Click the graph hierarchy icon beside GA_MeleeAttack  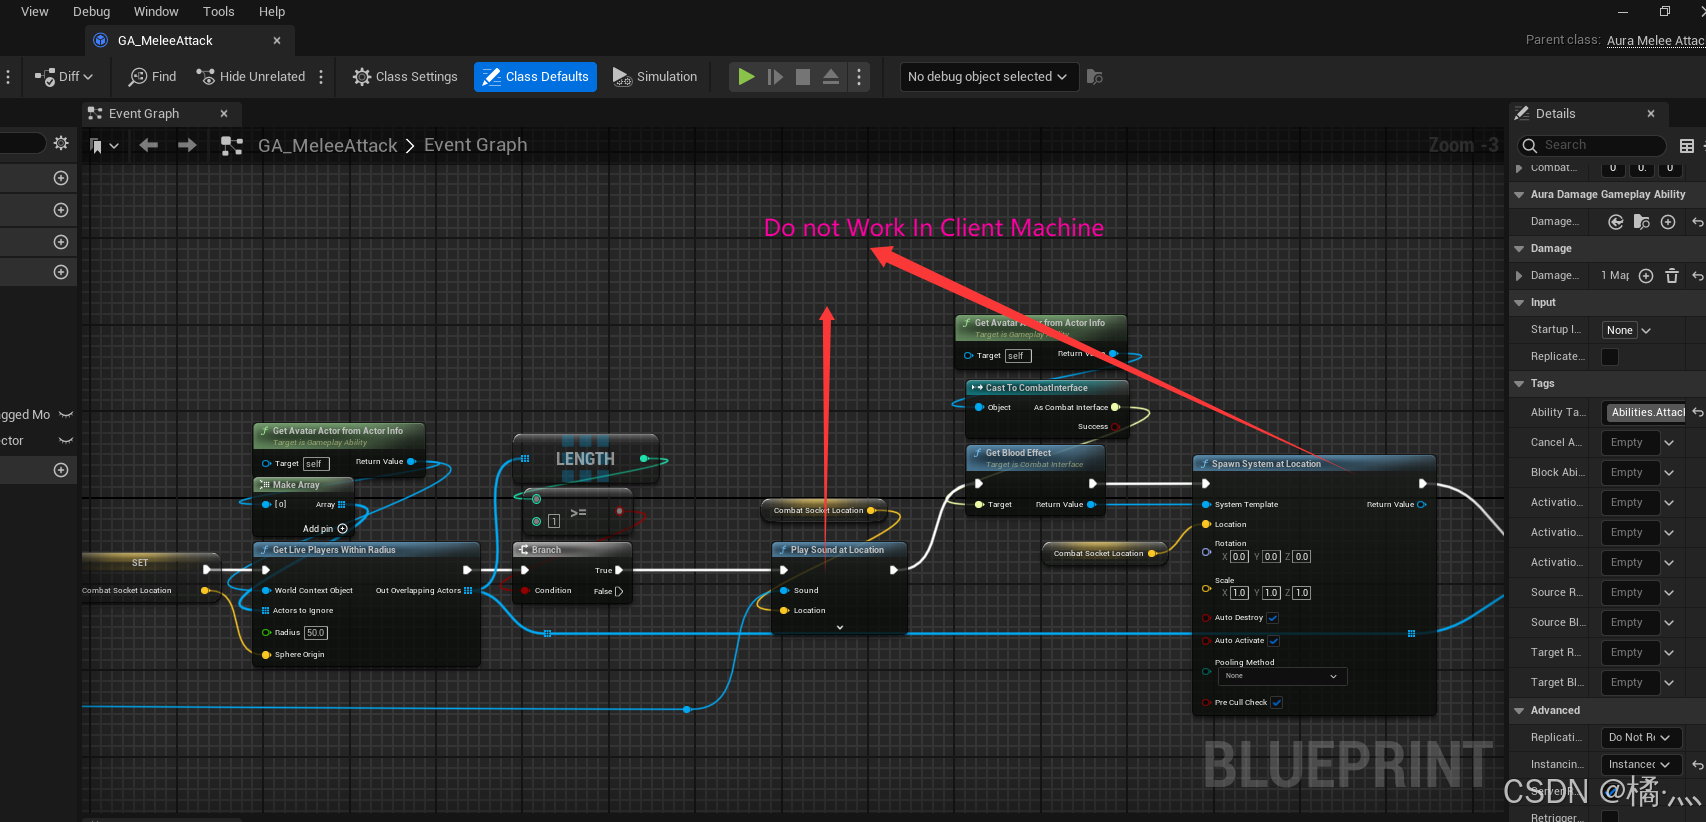232,146
